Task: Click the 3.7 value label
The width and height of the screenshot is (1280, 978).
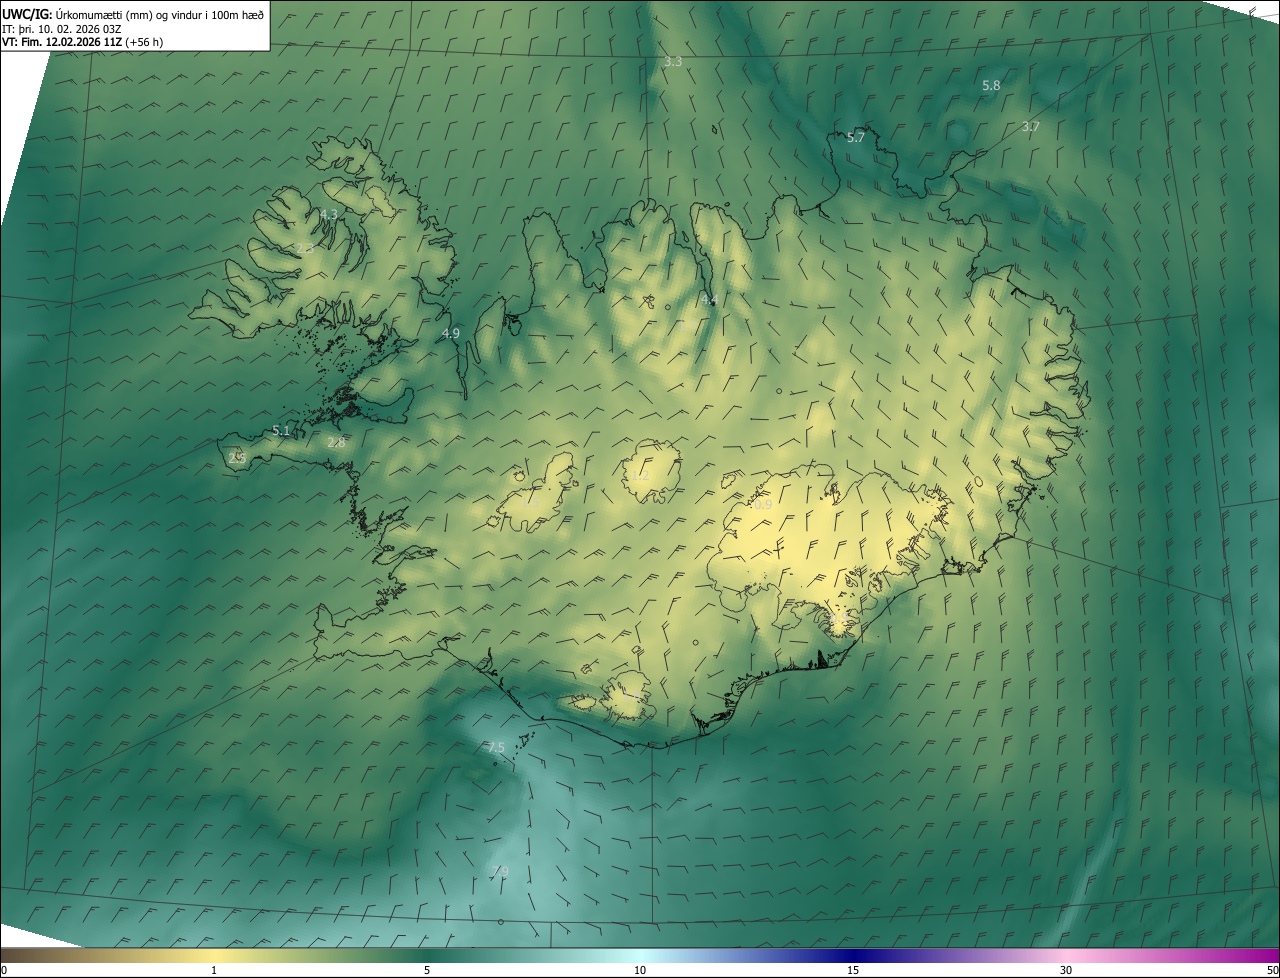Action: (x=1031, y=127)
